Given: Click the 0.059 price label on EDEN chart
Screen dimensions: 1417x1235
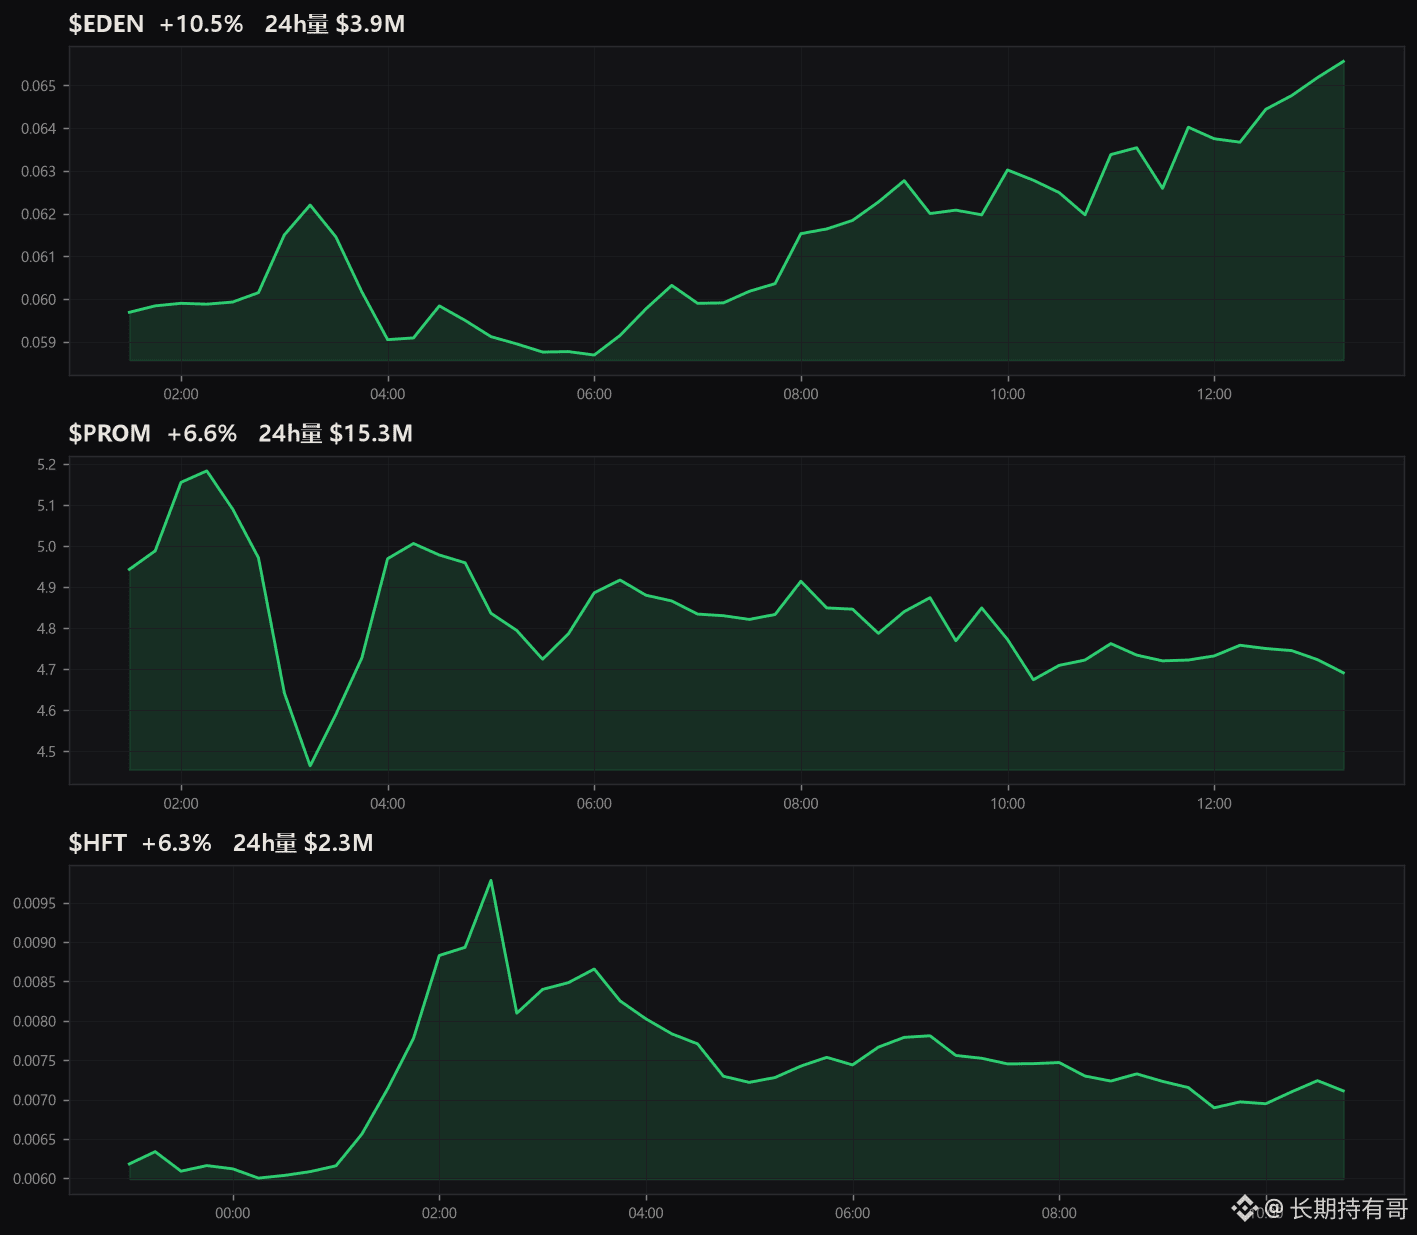Looking at the screenshot, I should click(x=39, y=343).
